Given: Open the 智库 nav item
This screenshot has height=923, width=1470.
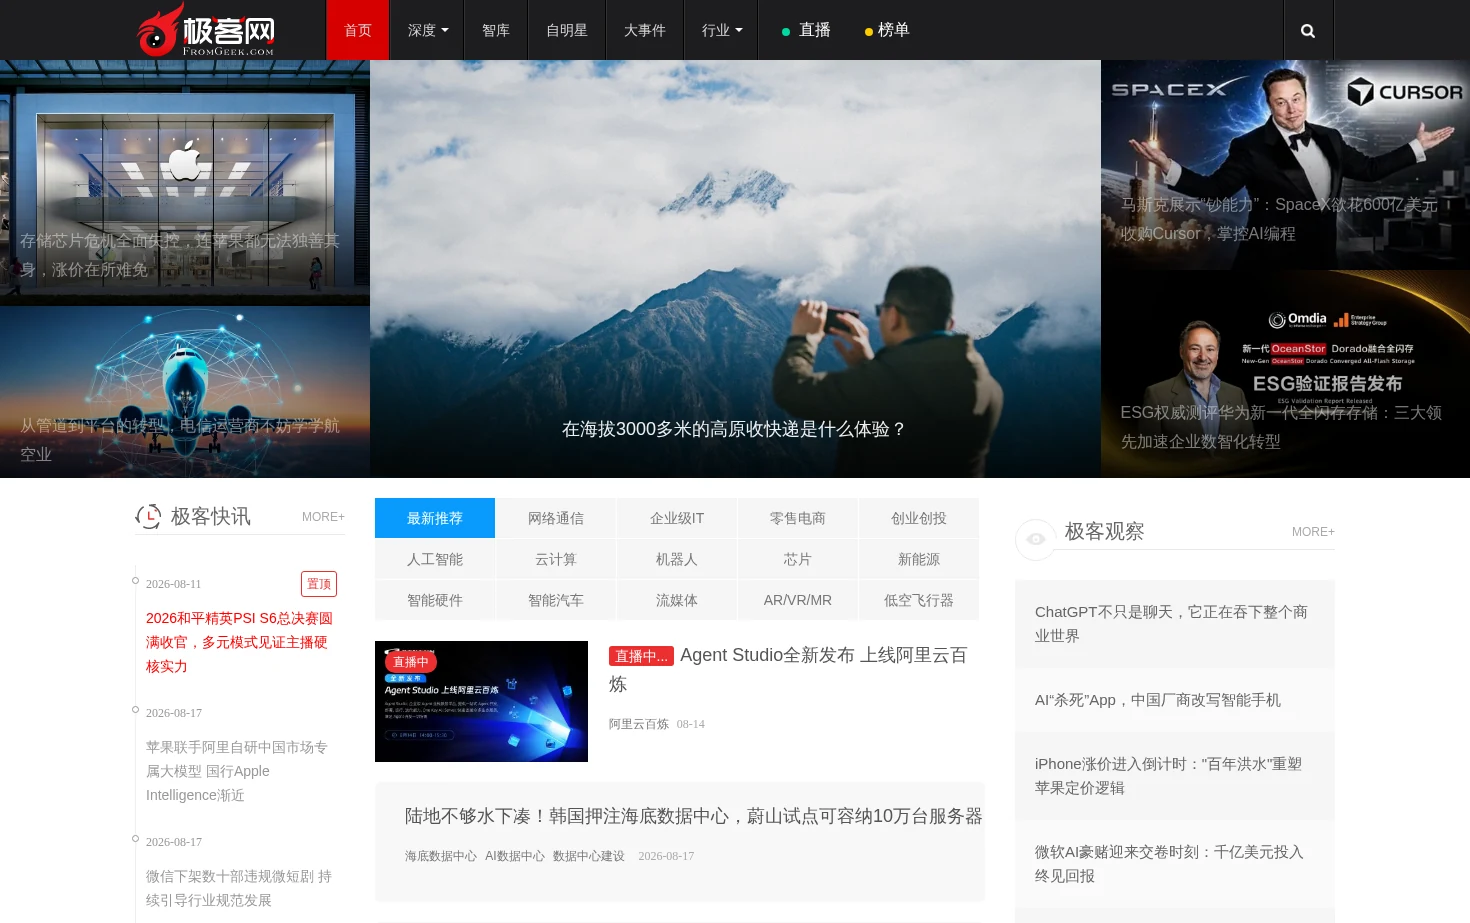Looking at the screenshot, I should point(496,30).
